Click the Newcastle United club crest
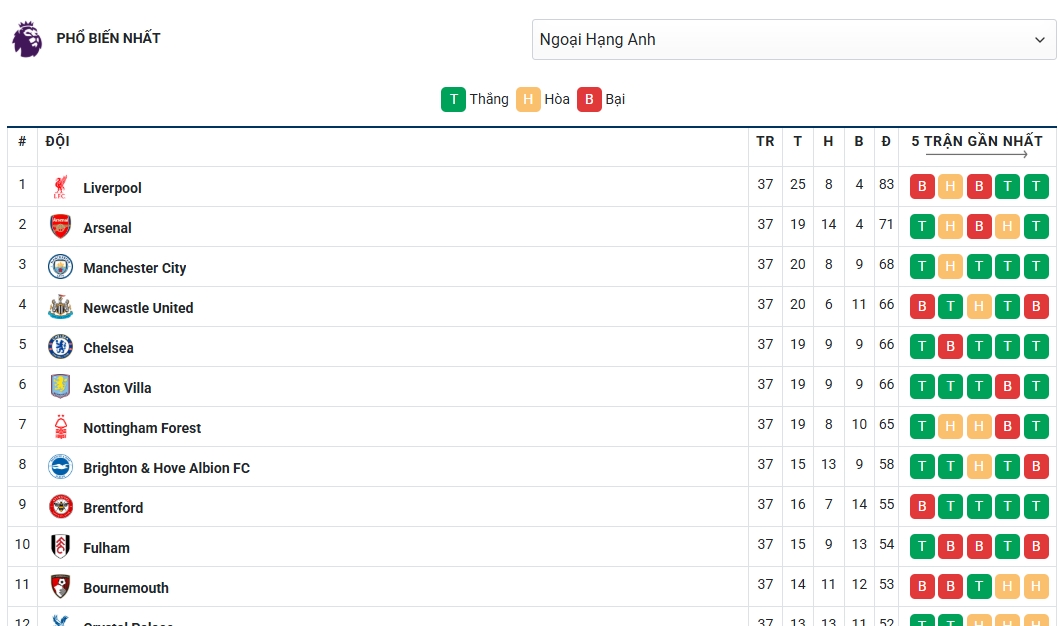This screenshot has width=1058, height=626. tap(60, 307)
